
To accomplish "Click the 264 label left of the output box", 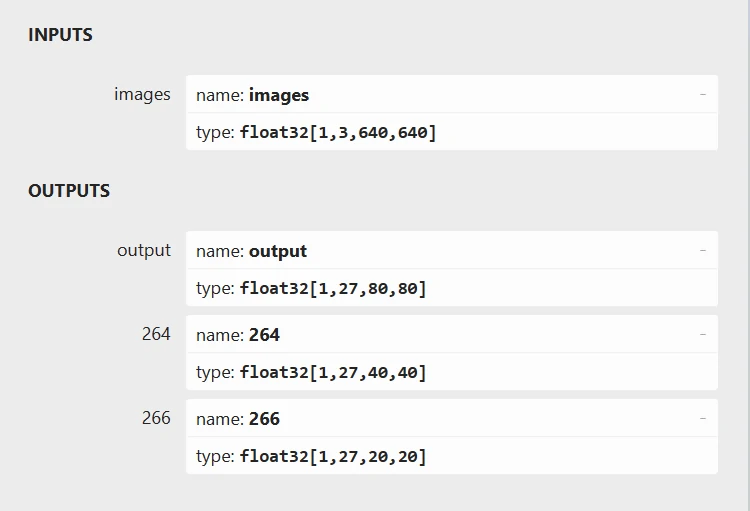I will coord(156,334).
